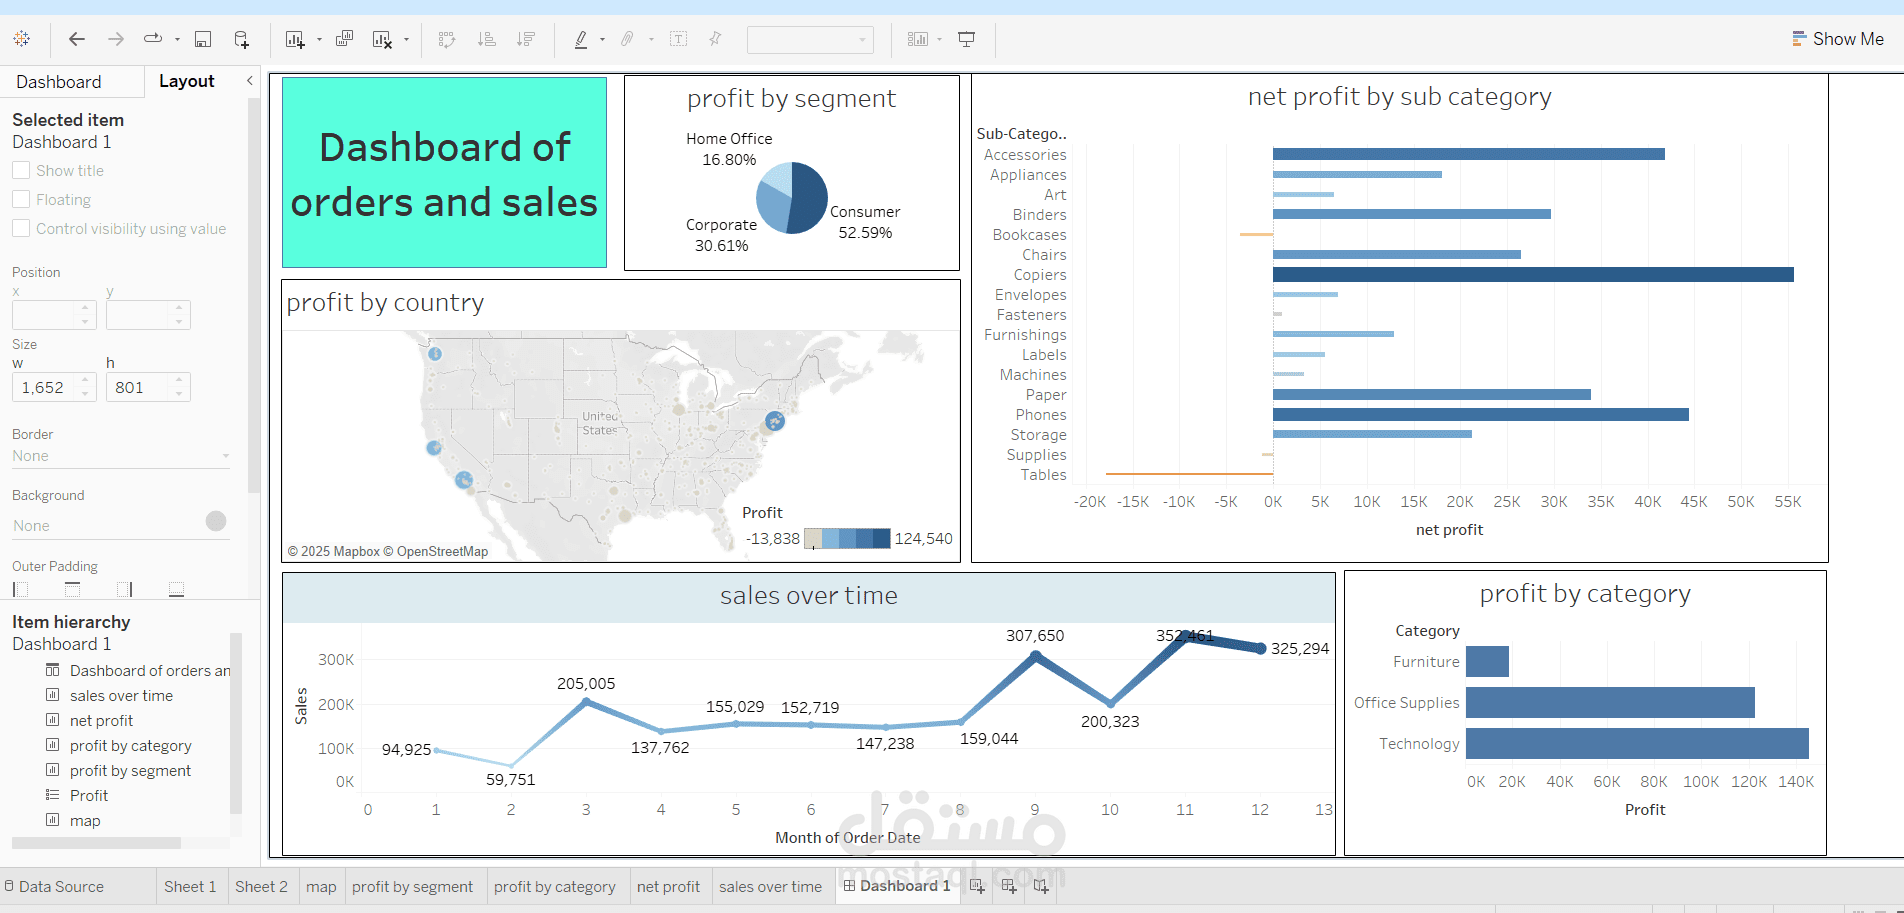
Task: Click the Undo back arrow in toolbar
Action: (x=76, y=39)
